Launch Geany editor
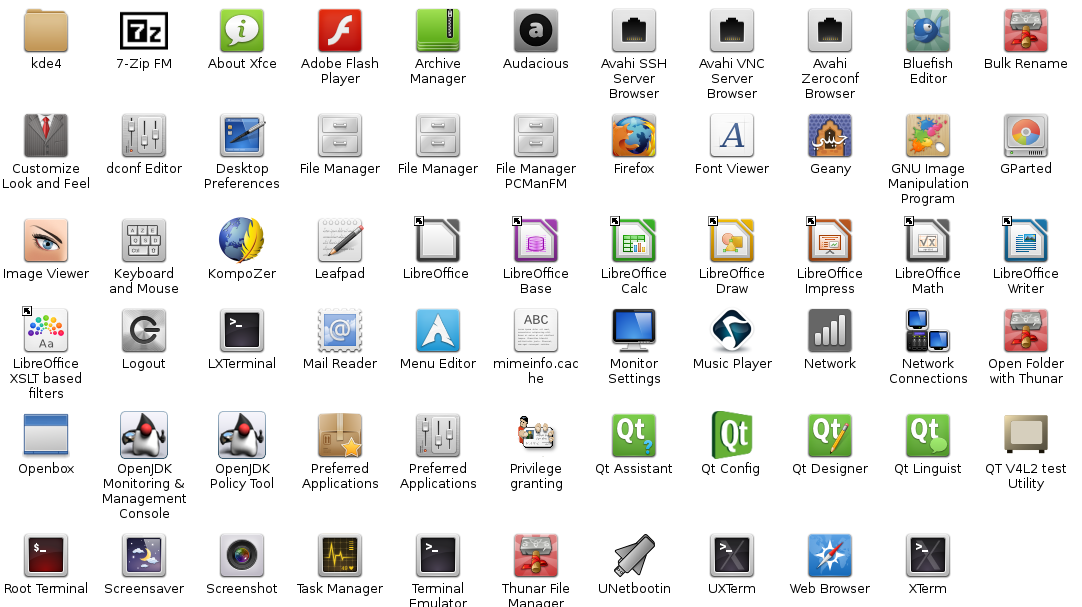This screenshot has height=607, width=1082. [829, 136]
